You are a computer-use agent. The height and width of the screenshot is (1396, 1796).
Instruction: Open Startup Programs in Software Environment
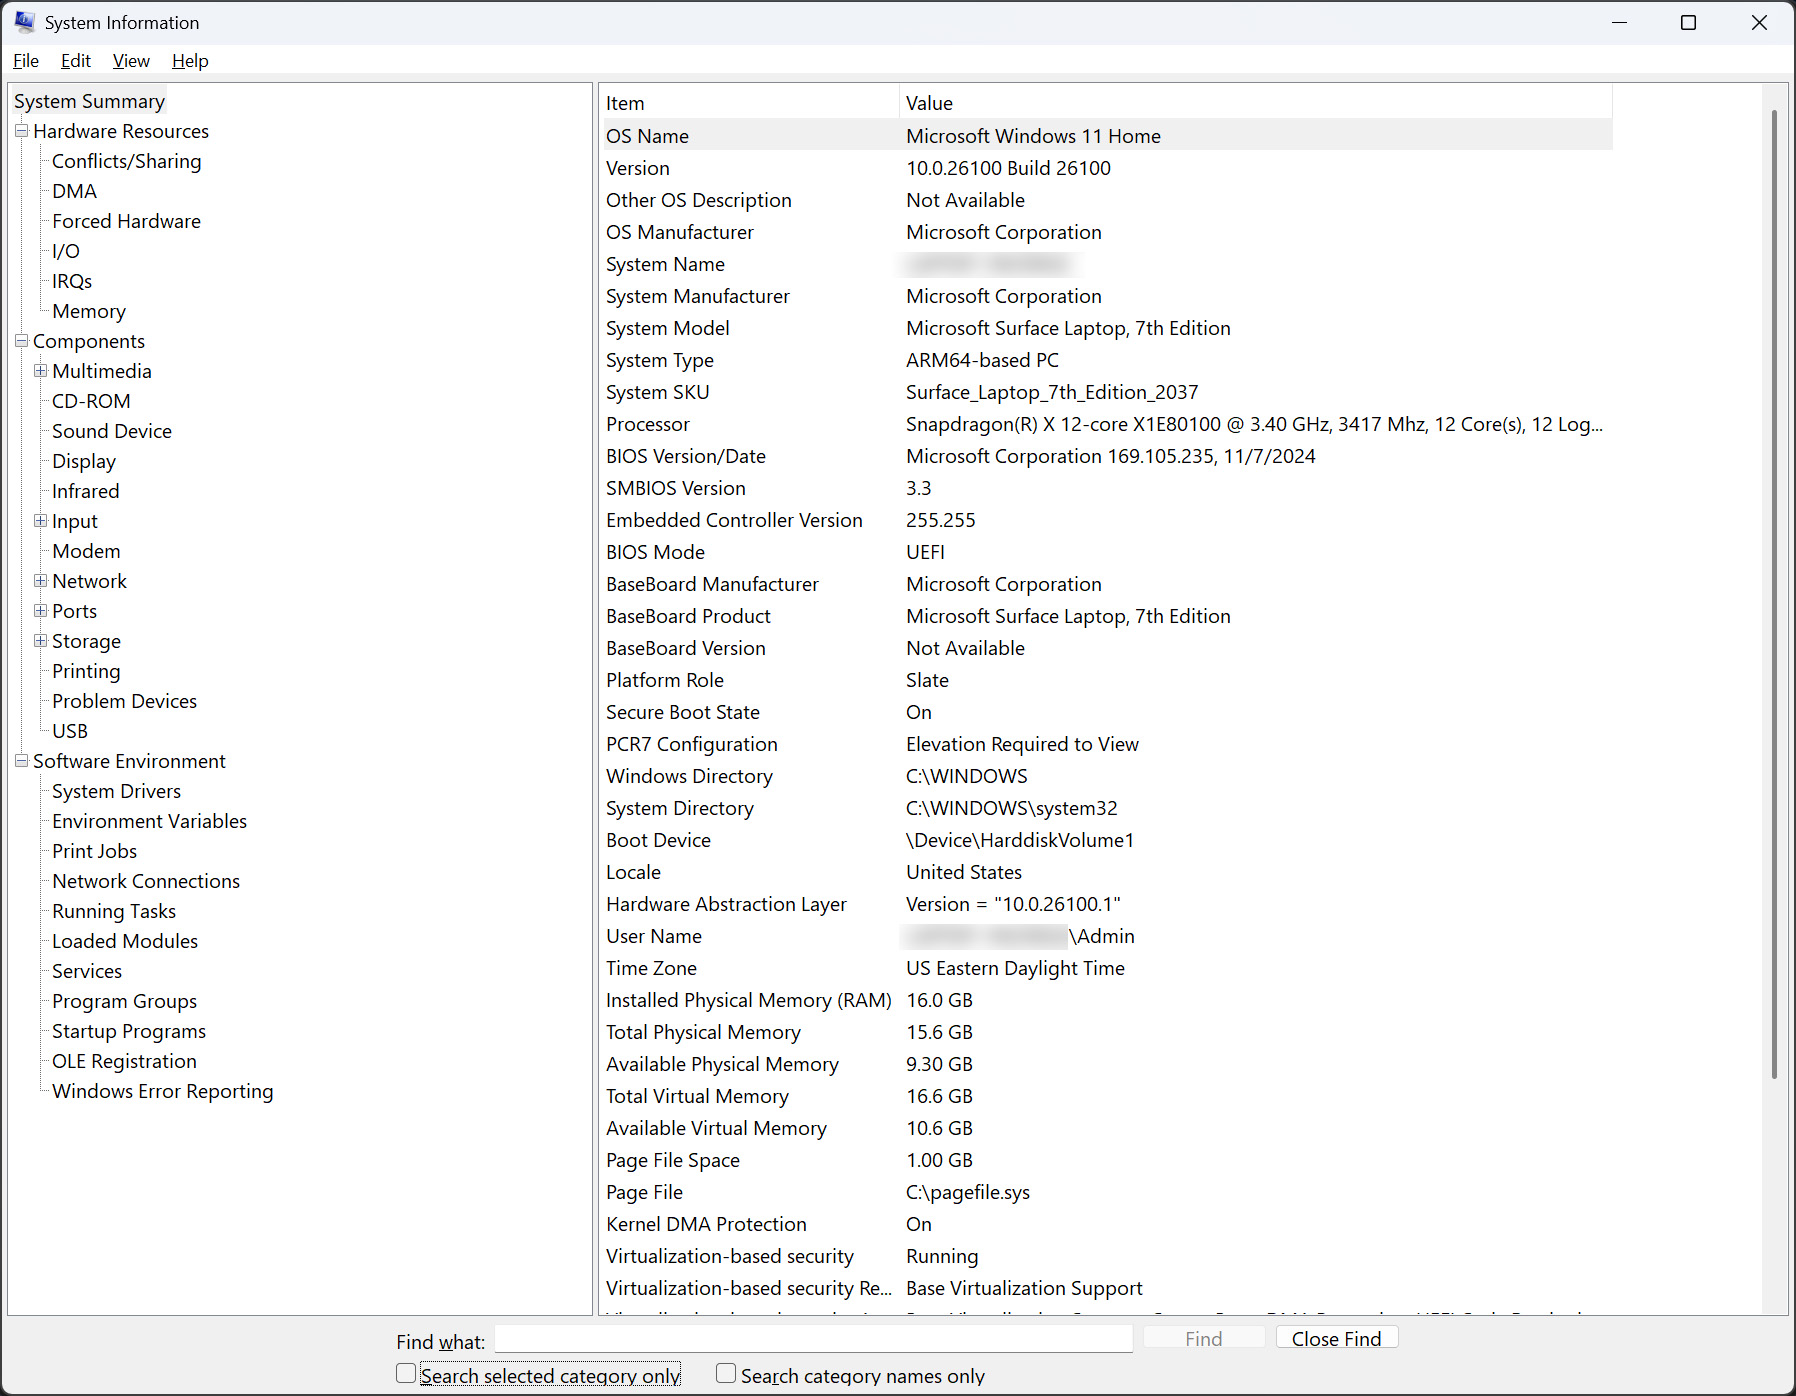pyautogui.click(x=129, y=1031)
